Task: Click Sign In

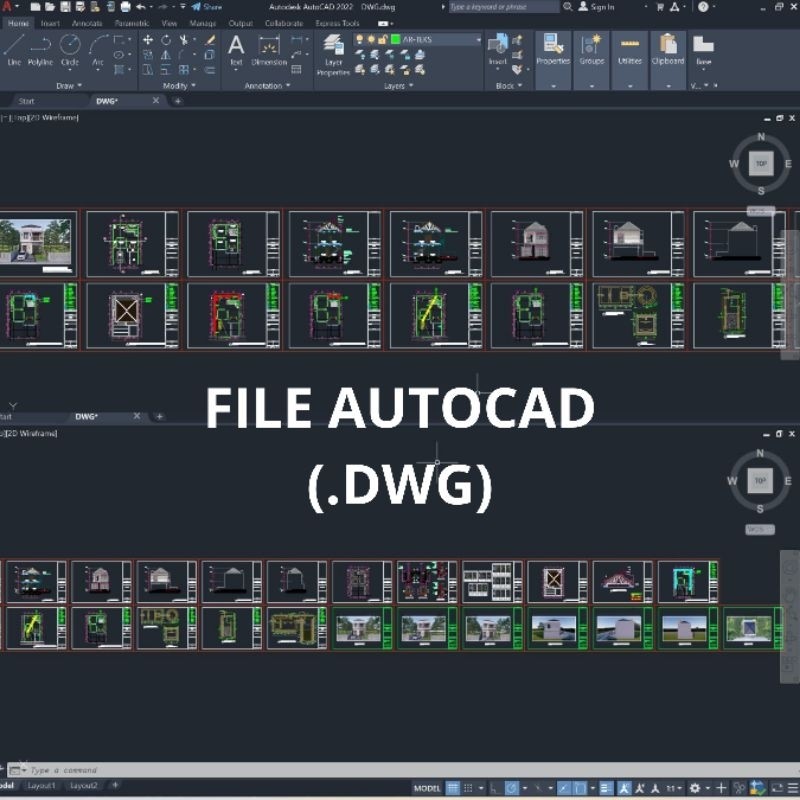Action: click(x=596, y=7)
